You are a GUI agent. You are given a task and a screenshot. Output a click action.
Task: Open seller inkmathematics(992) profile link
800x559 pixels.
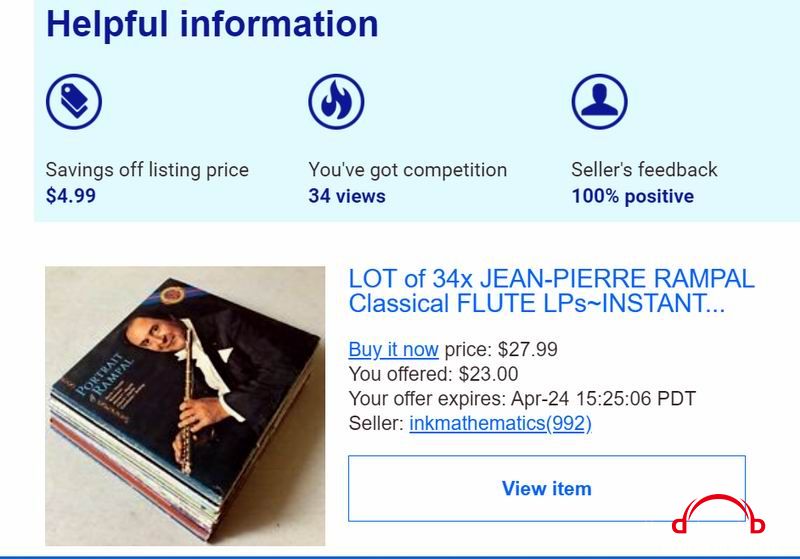click(500, 423)
